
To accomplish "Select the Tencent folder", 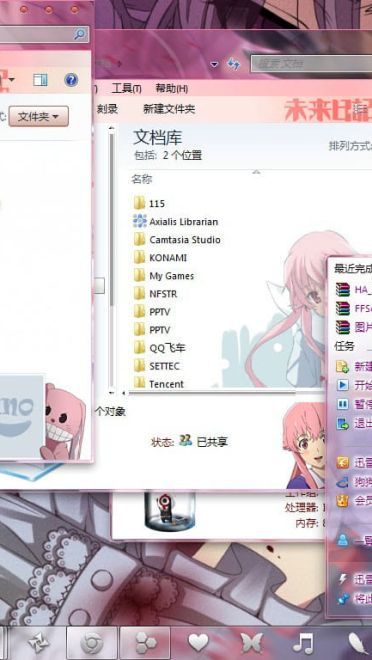I will [159, 383].
